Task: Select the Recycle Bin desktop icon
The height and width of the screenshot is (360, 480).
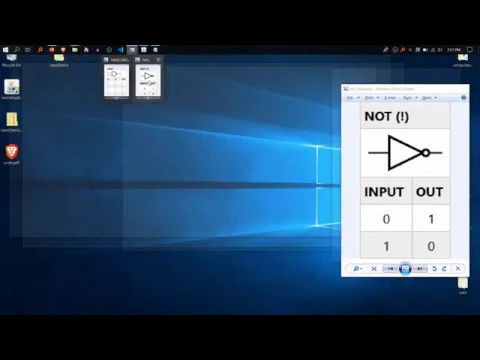Action: [11, 61]
